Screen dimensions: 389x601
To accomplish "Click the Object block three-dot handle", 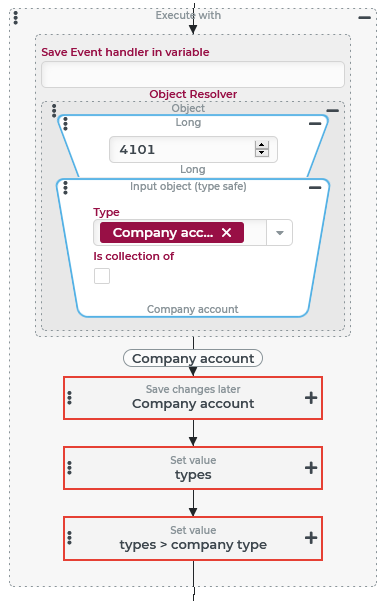I will (54, 111).
